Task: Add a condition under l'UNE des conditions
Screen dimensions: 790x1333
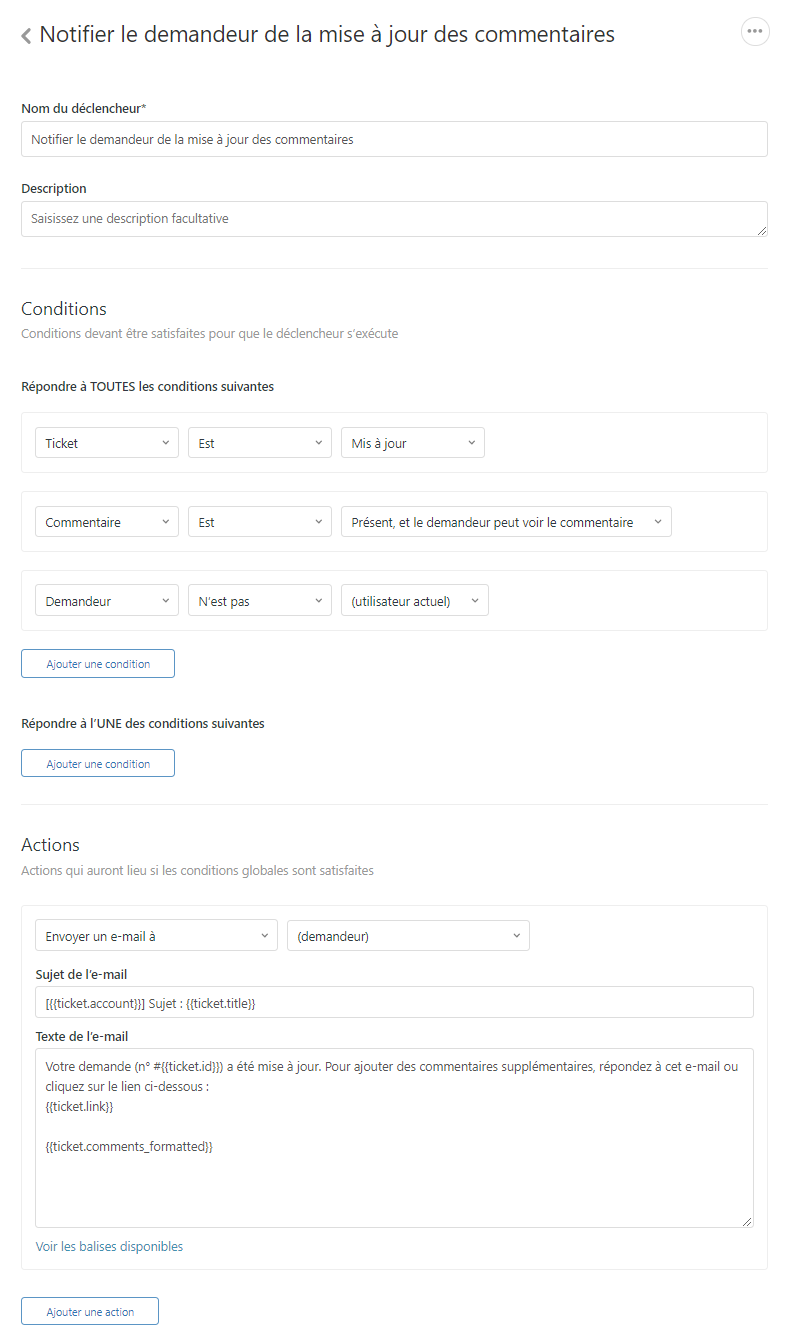Action: (x=98, y=764)
